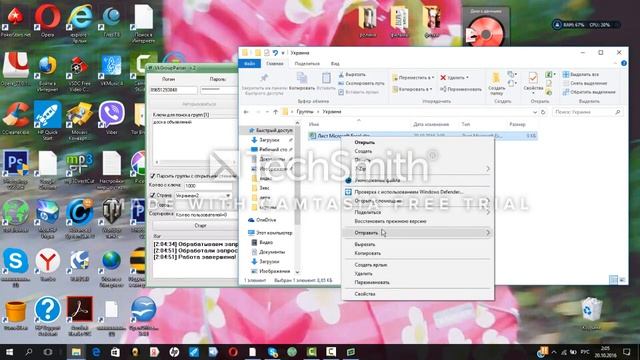This screenshot has height=360, width=640.
Task: Expand the Open with submenu arrow
Action: click(x=488, y=201)
